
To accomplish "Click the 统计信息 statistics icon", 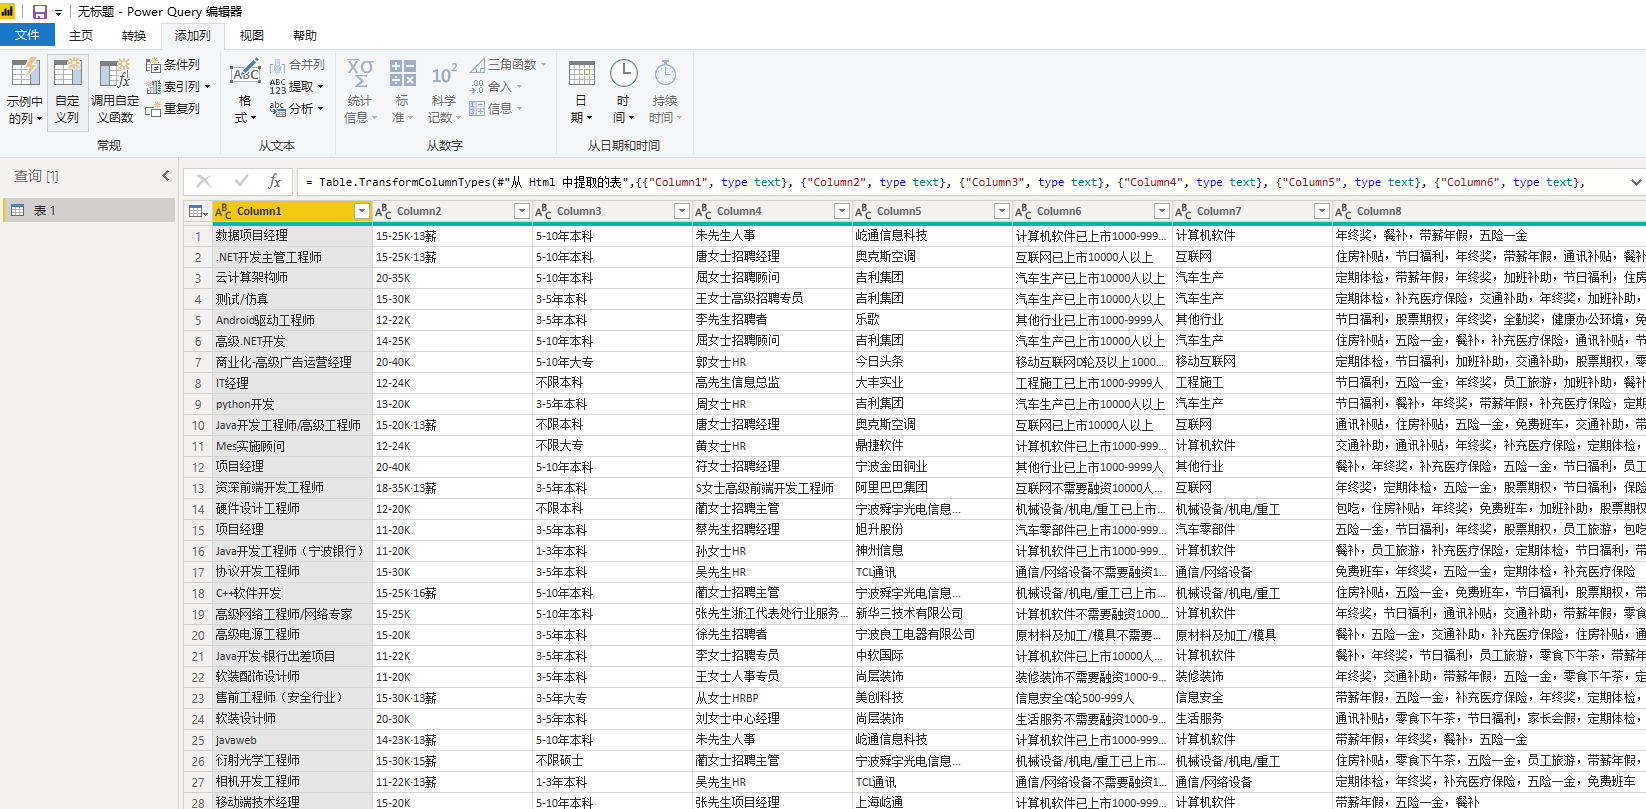I will pos(360,73).
